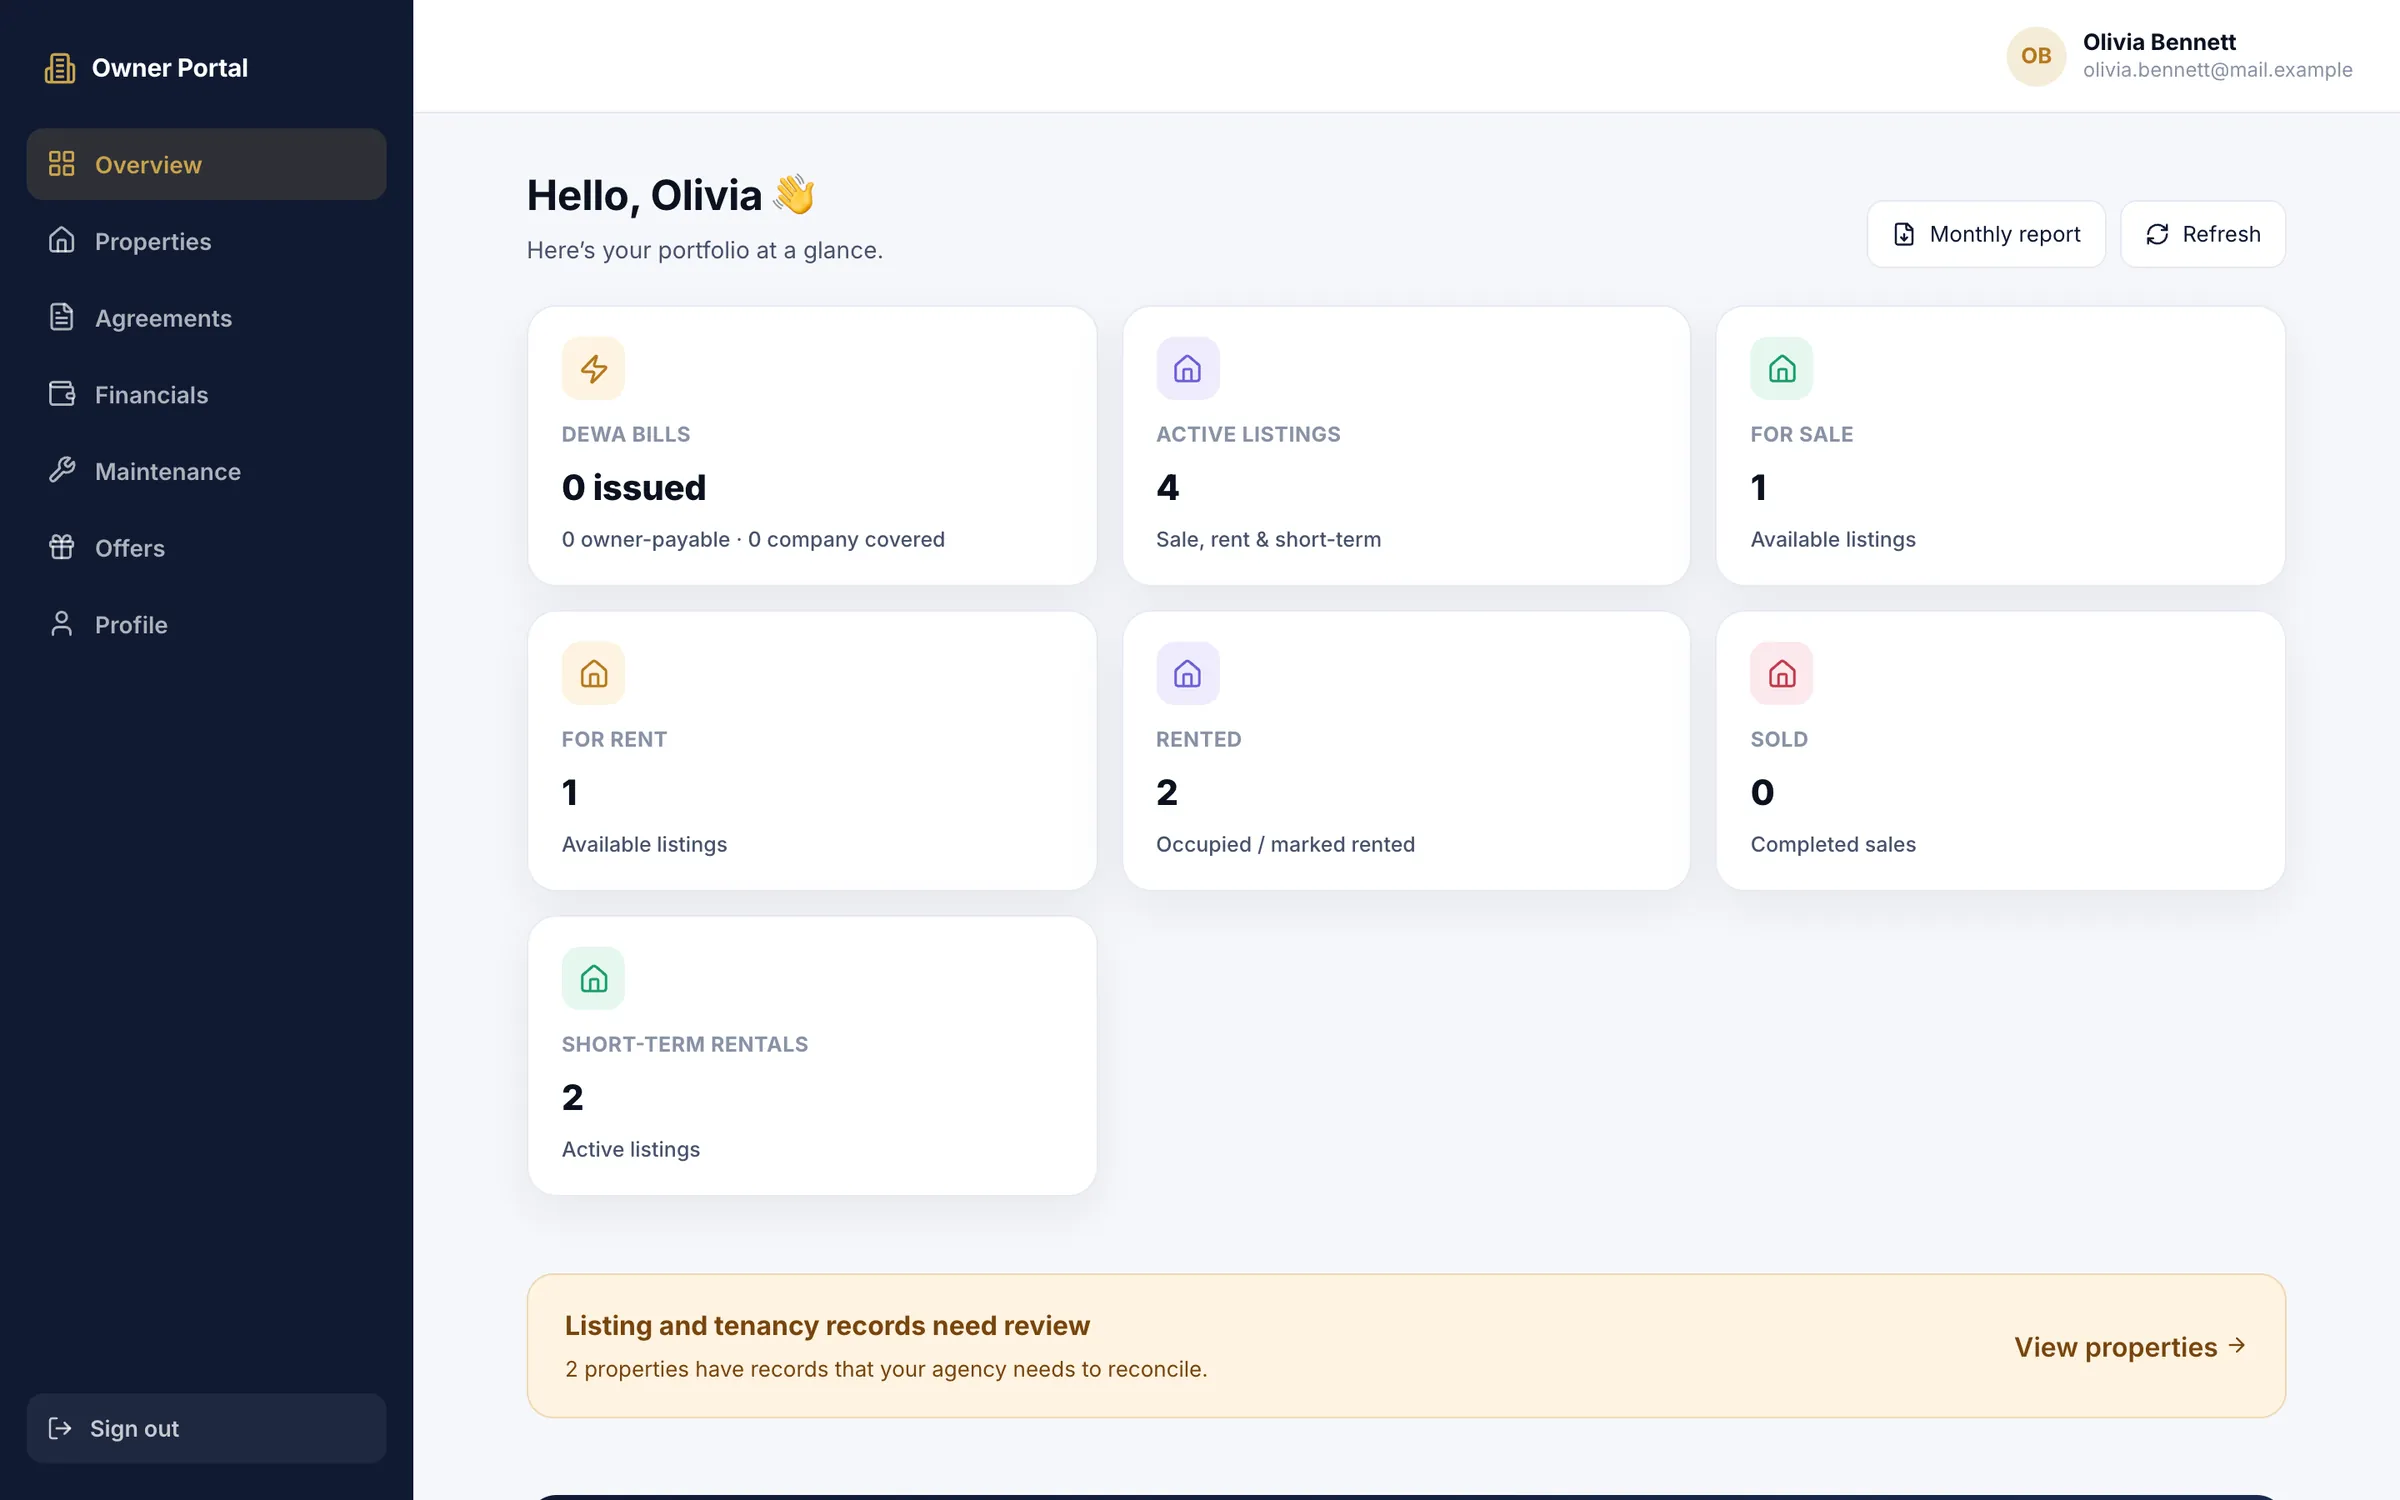2400x1500 pixels.
Task: Click the OB user avatar
Action: tap(2036, 56)
